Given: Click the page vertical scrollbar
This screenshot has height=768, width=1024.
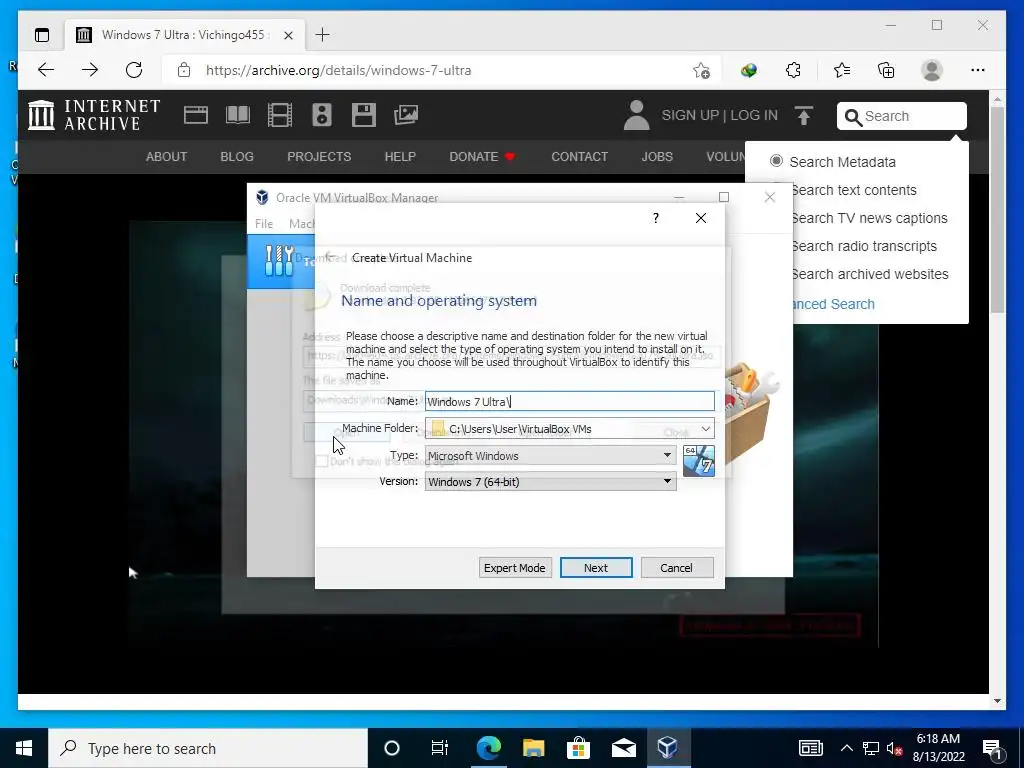Looking at the screenshot, I should tap(997, 209).
